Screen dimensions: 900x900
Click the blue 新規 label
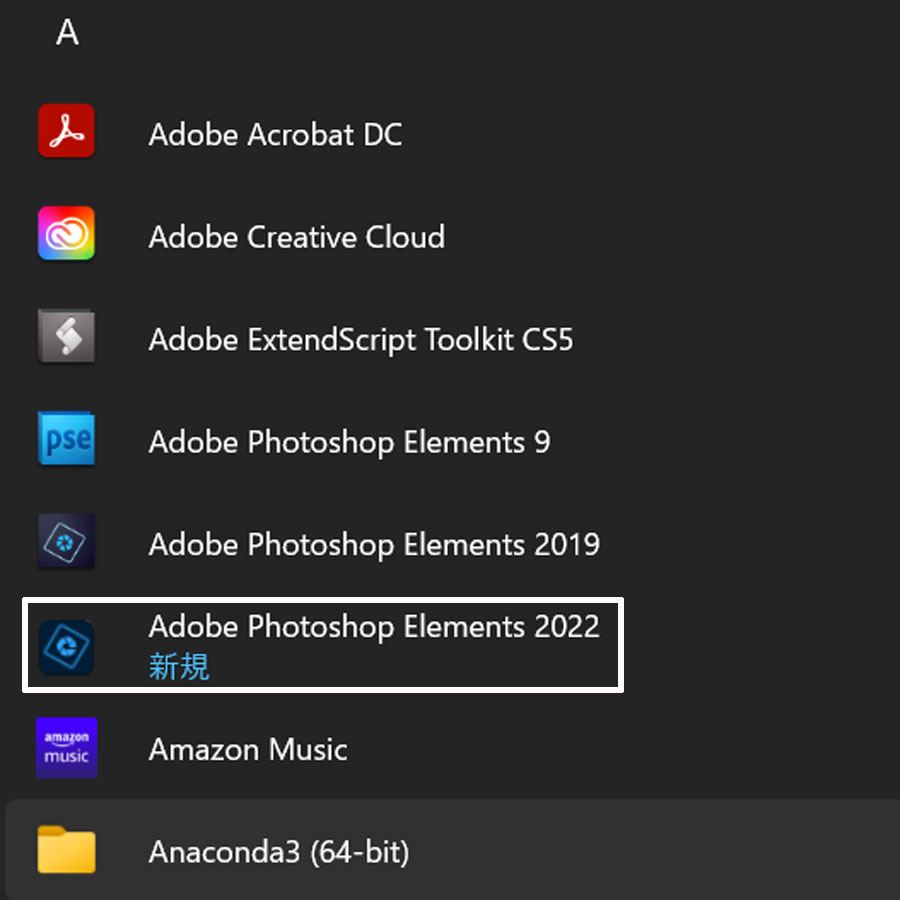[179, 667]
